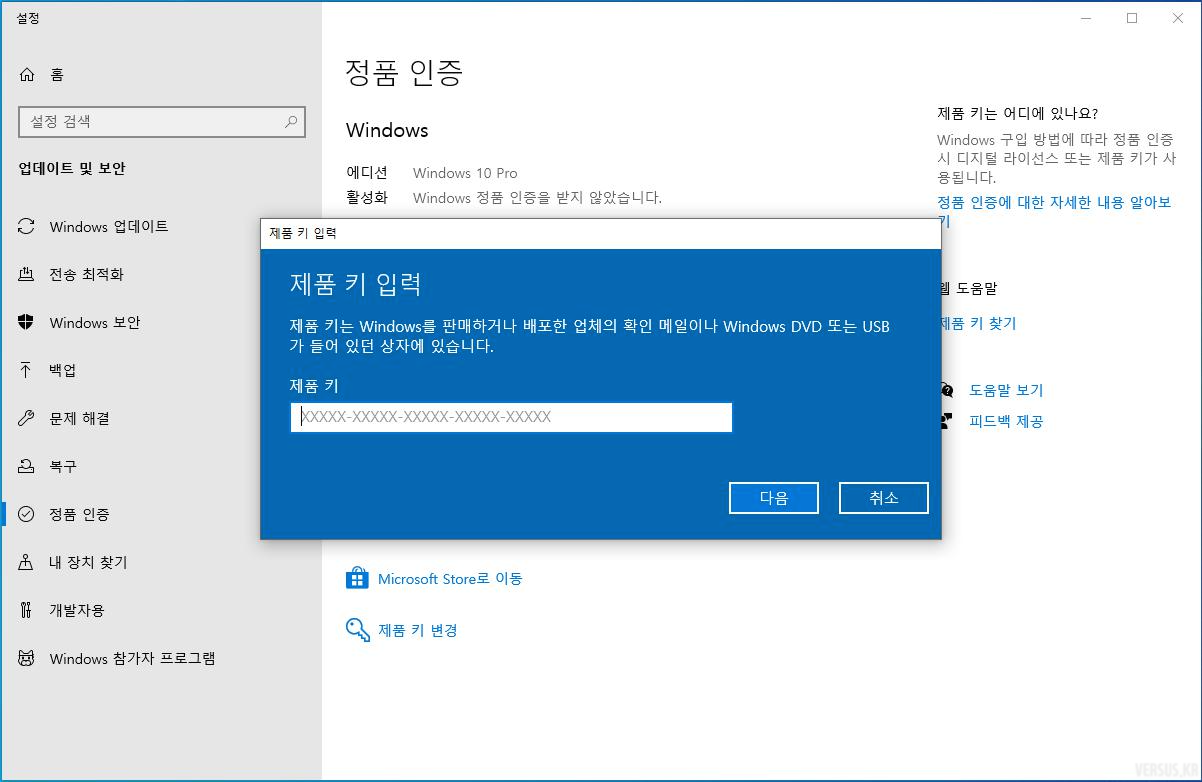
Task: Click the '제품 키는 어디에 있나요?' heading
Action: 1017,114
